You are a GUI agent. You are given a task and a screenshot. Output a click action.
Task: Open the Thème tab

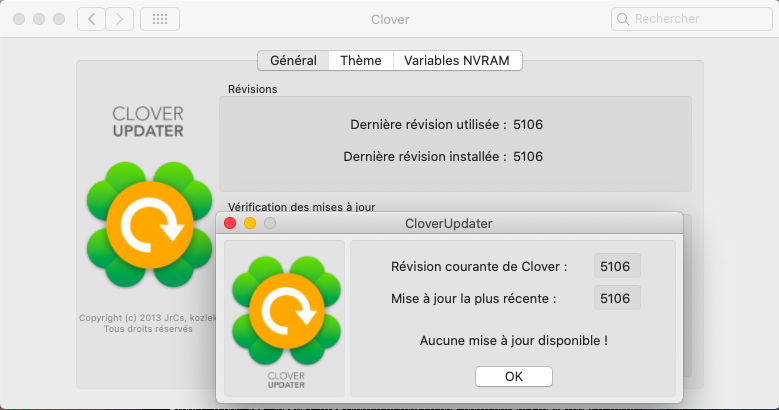361,61
